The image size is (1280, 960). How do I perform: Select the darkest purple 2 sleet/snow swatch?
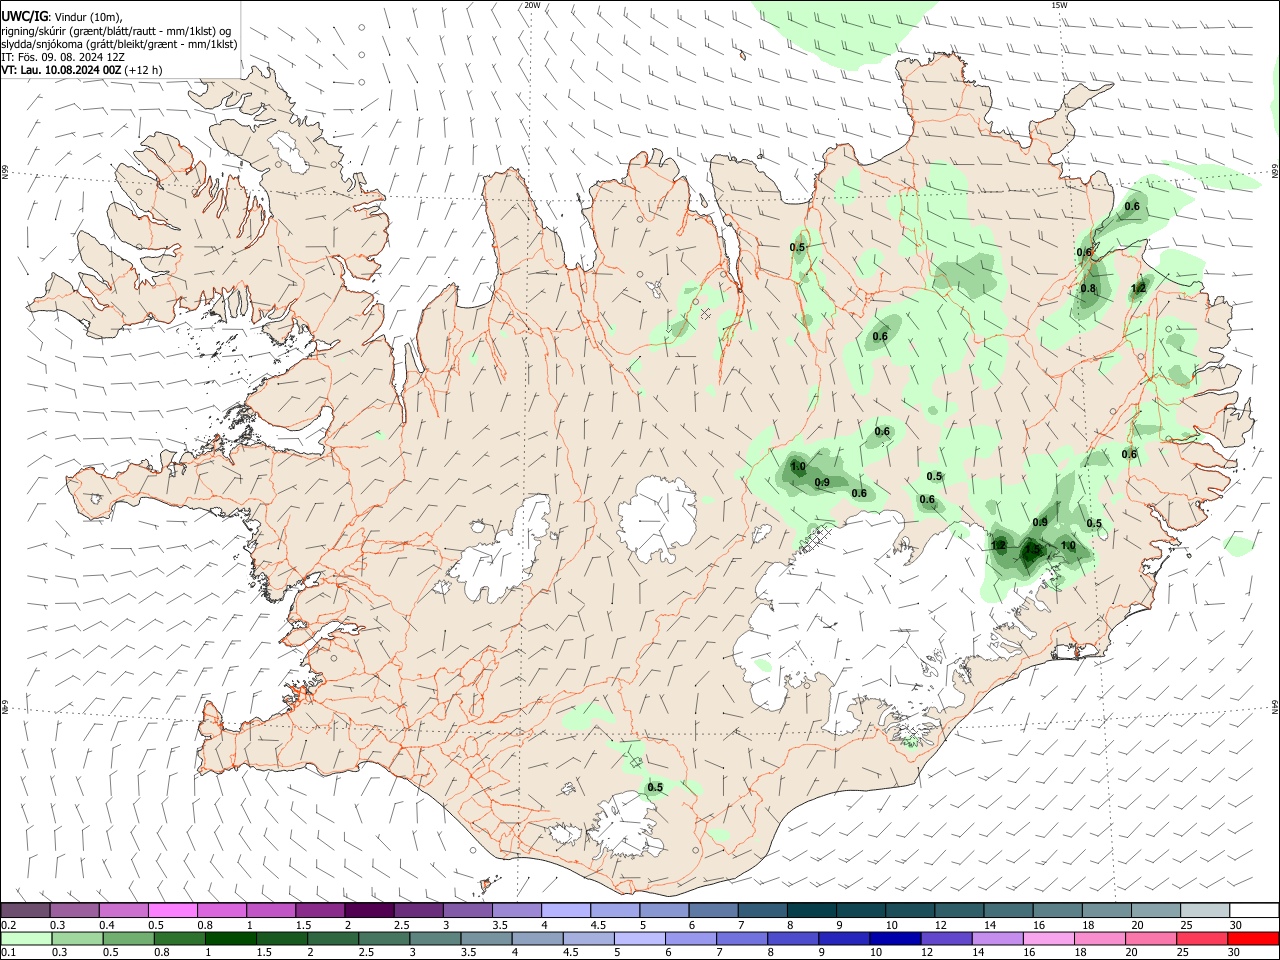point(369,910)
